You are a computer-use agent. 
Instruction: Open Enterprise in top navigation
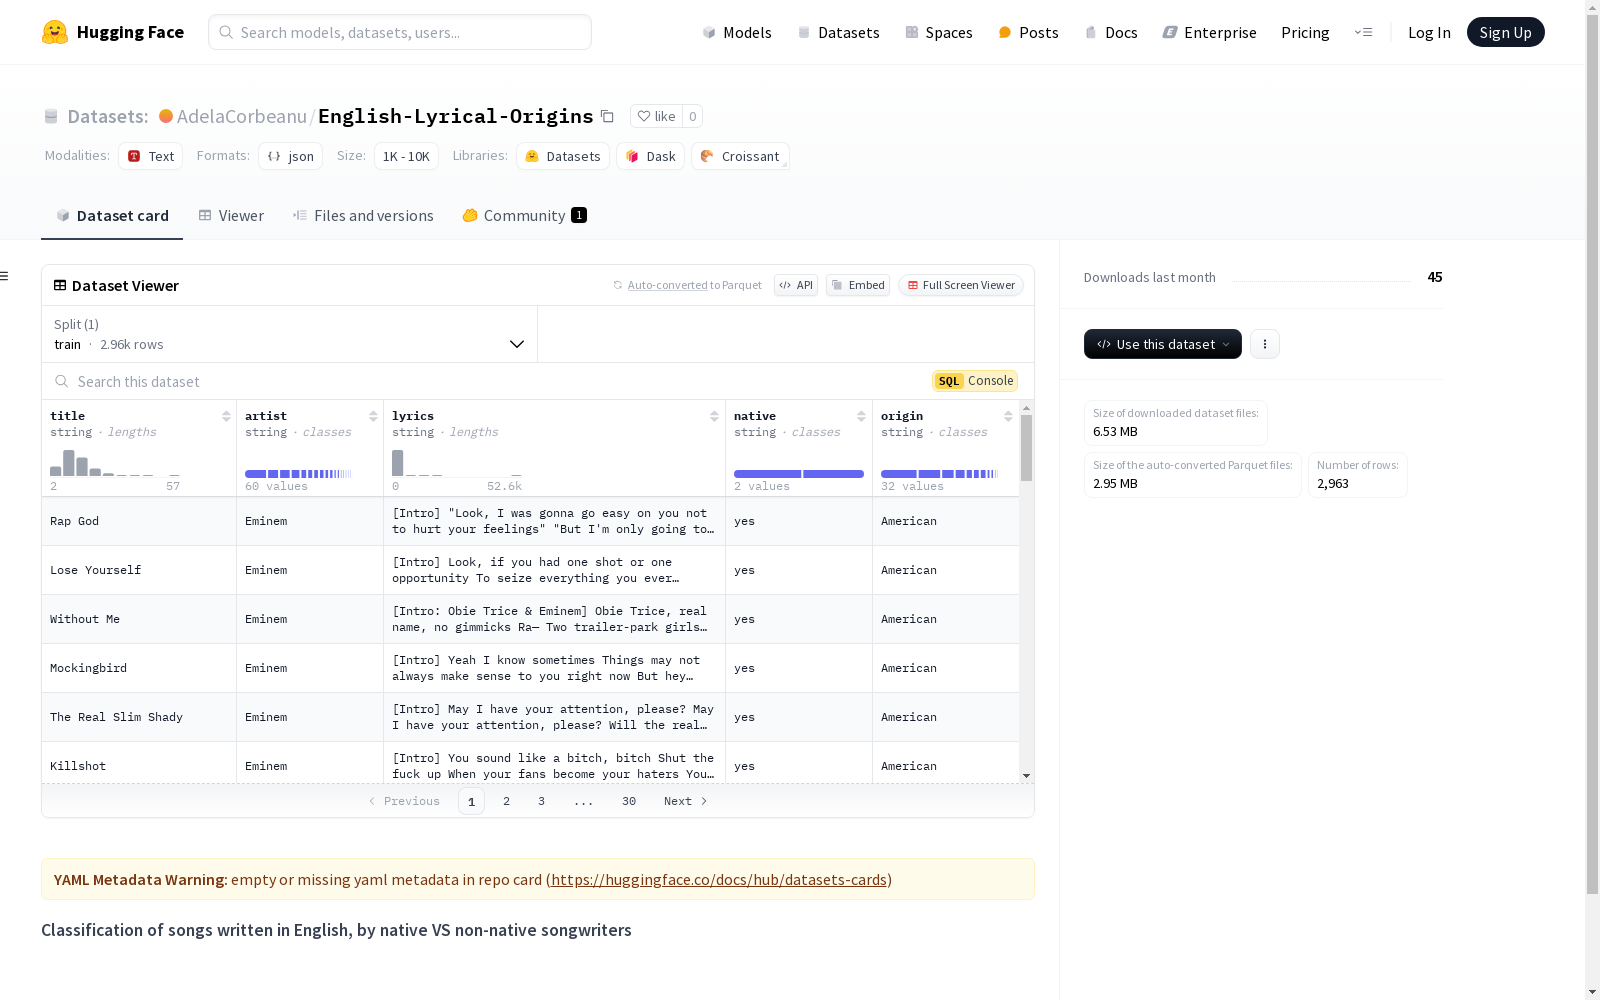1210,32
